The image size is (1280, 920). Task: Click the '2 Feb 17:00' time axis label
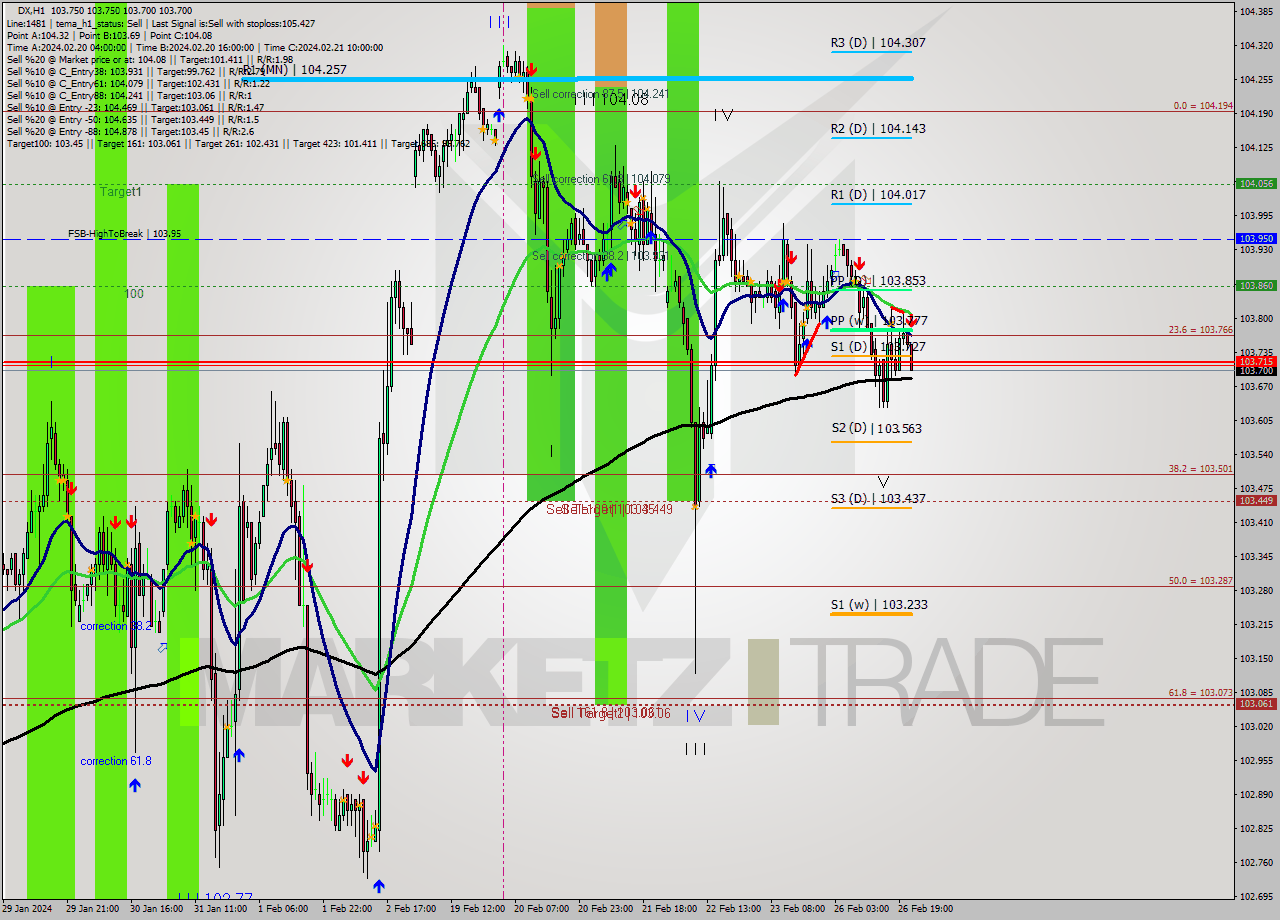click(x=411, y=909)
